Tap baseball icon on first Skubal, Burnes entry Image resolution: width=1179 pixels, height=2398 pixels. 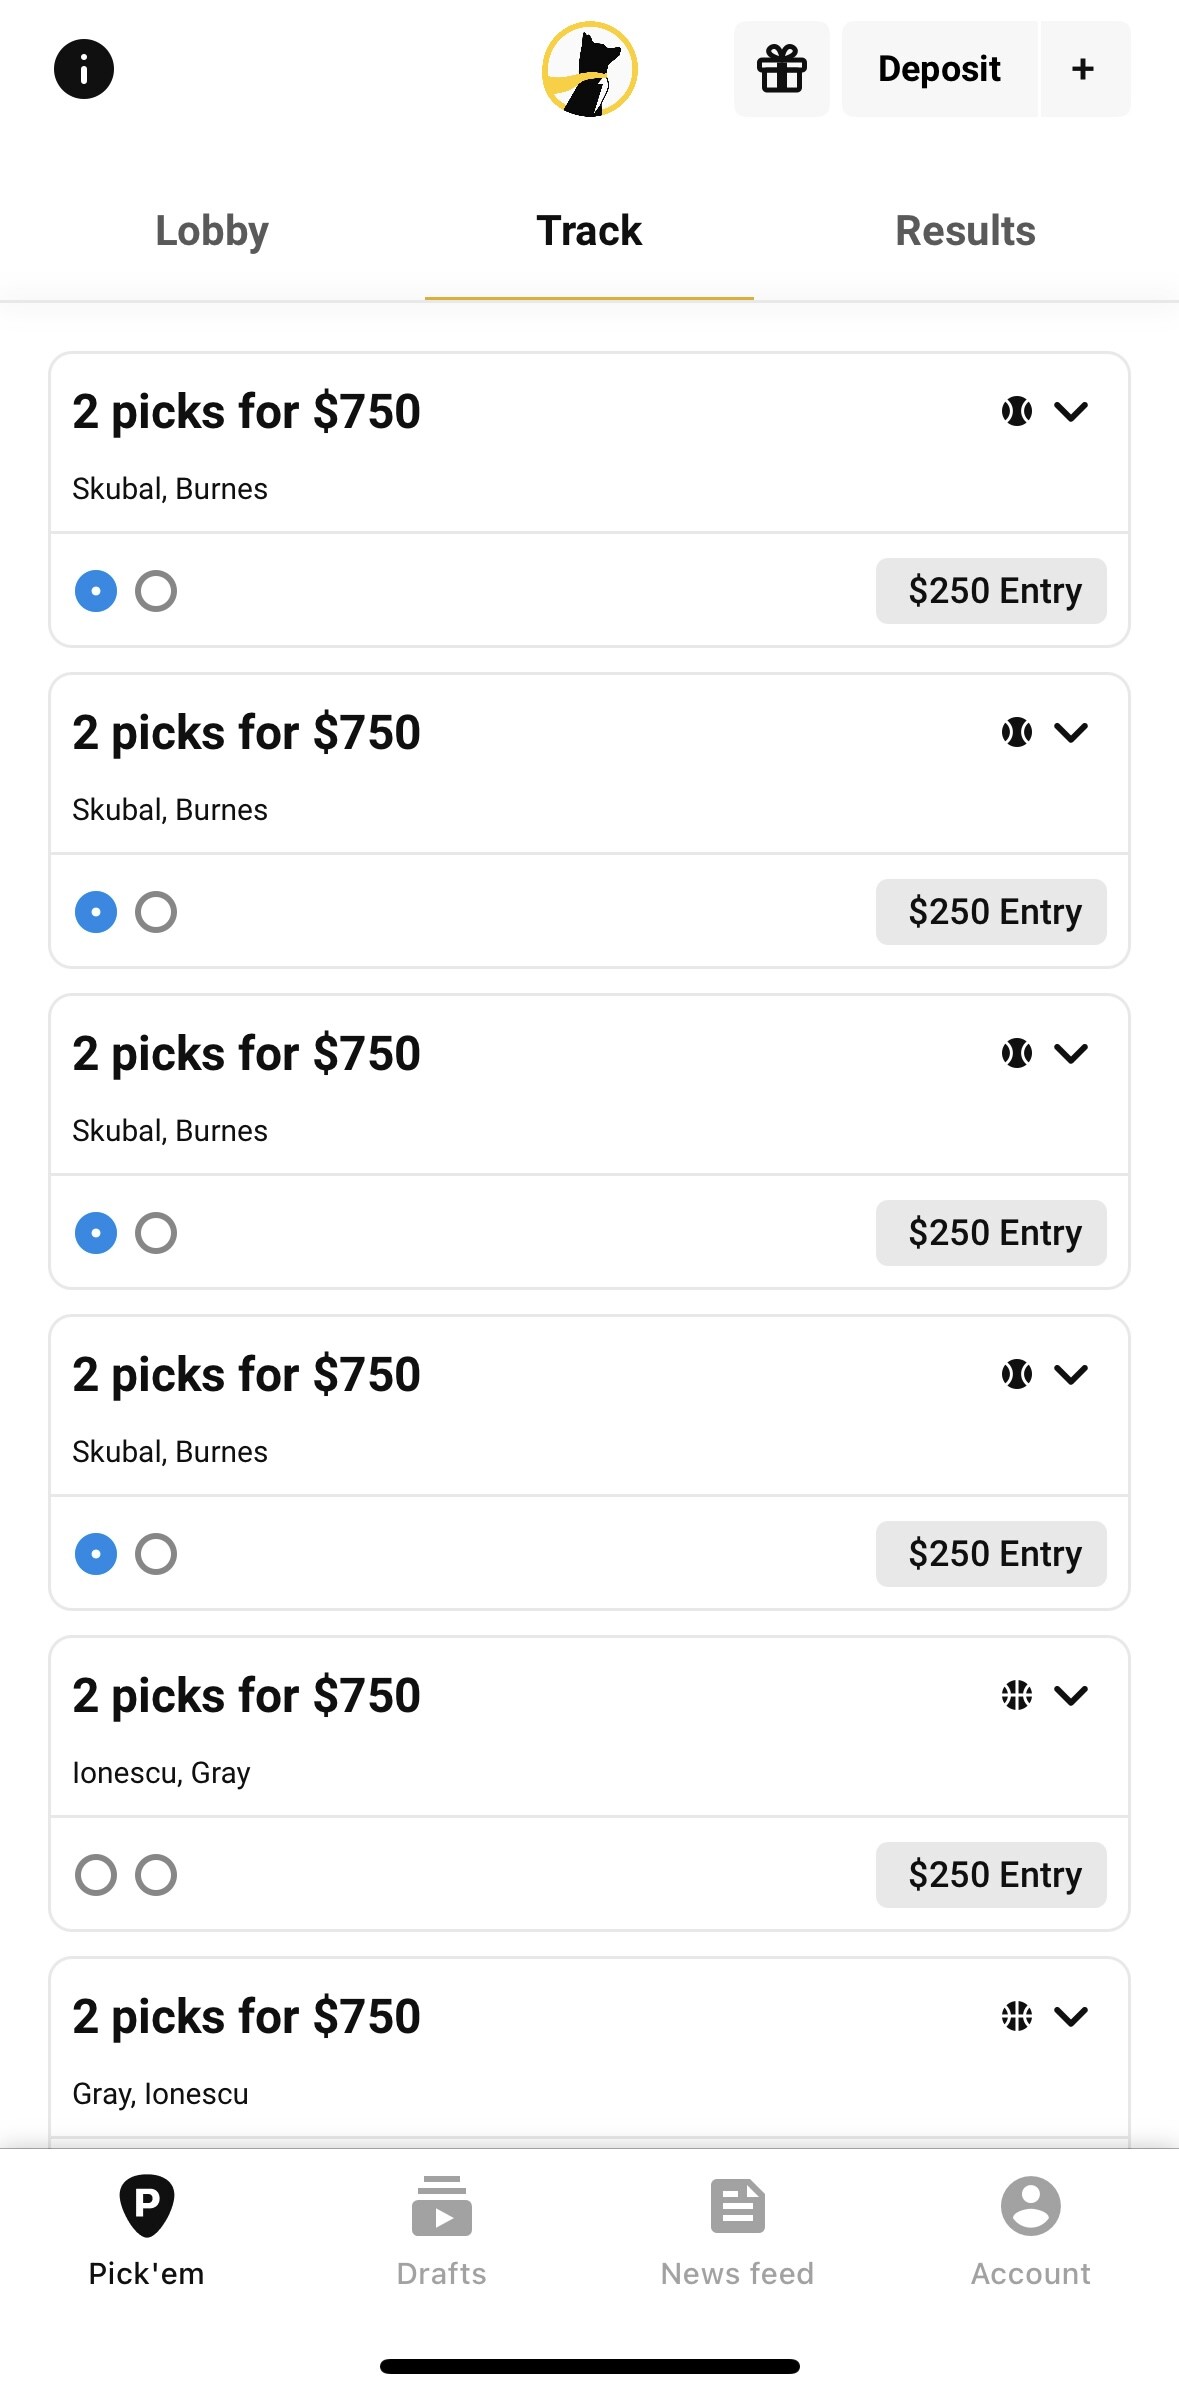coord(1016,411)
